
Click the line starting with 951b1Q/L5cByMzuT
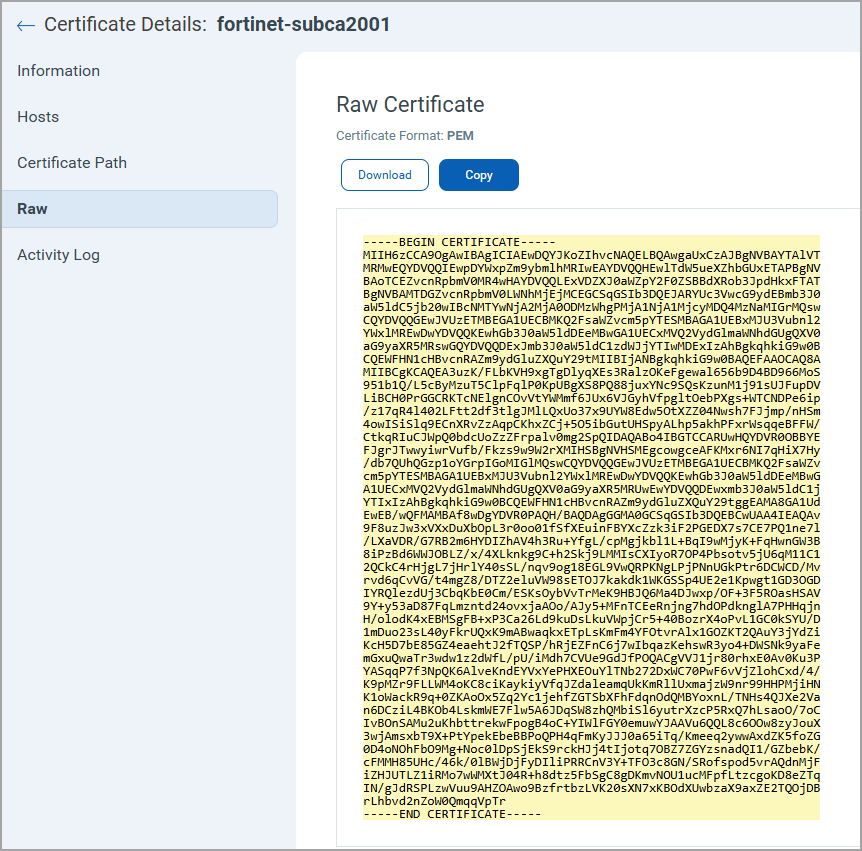[592, 385]
